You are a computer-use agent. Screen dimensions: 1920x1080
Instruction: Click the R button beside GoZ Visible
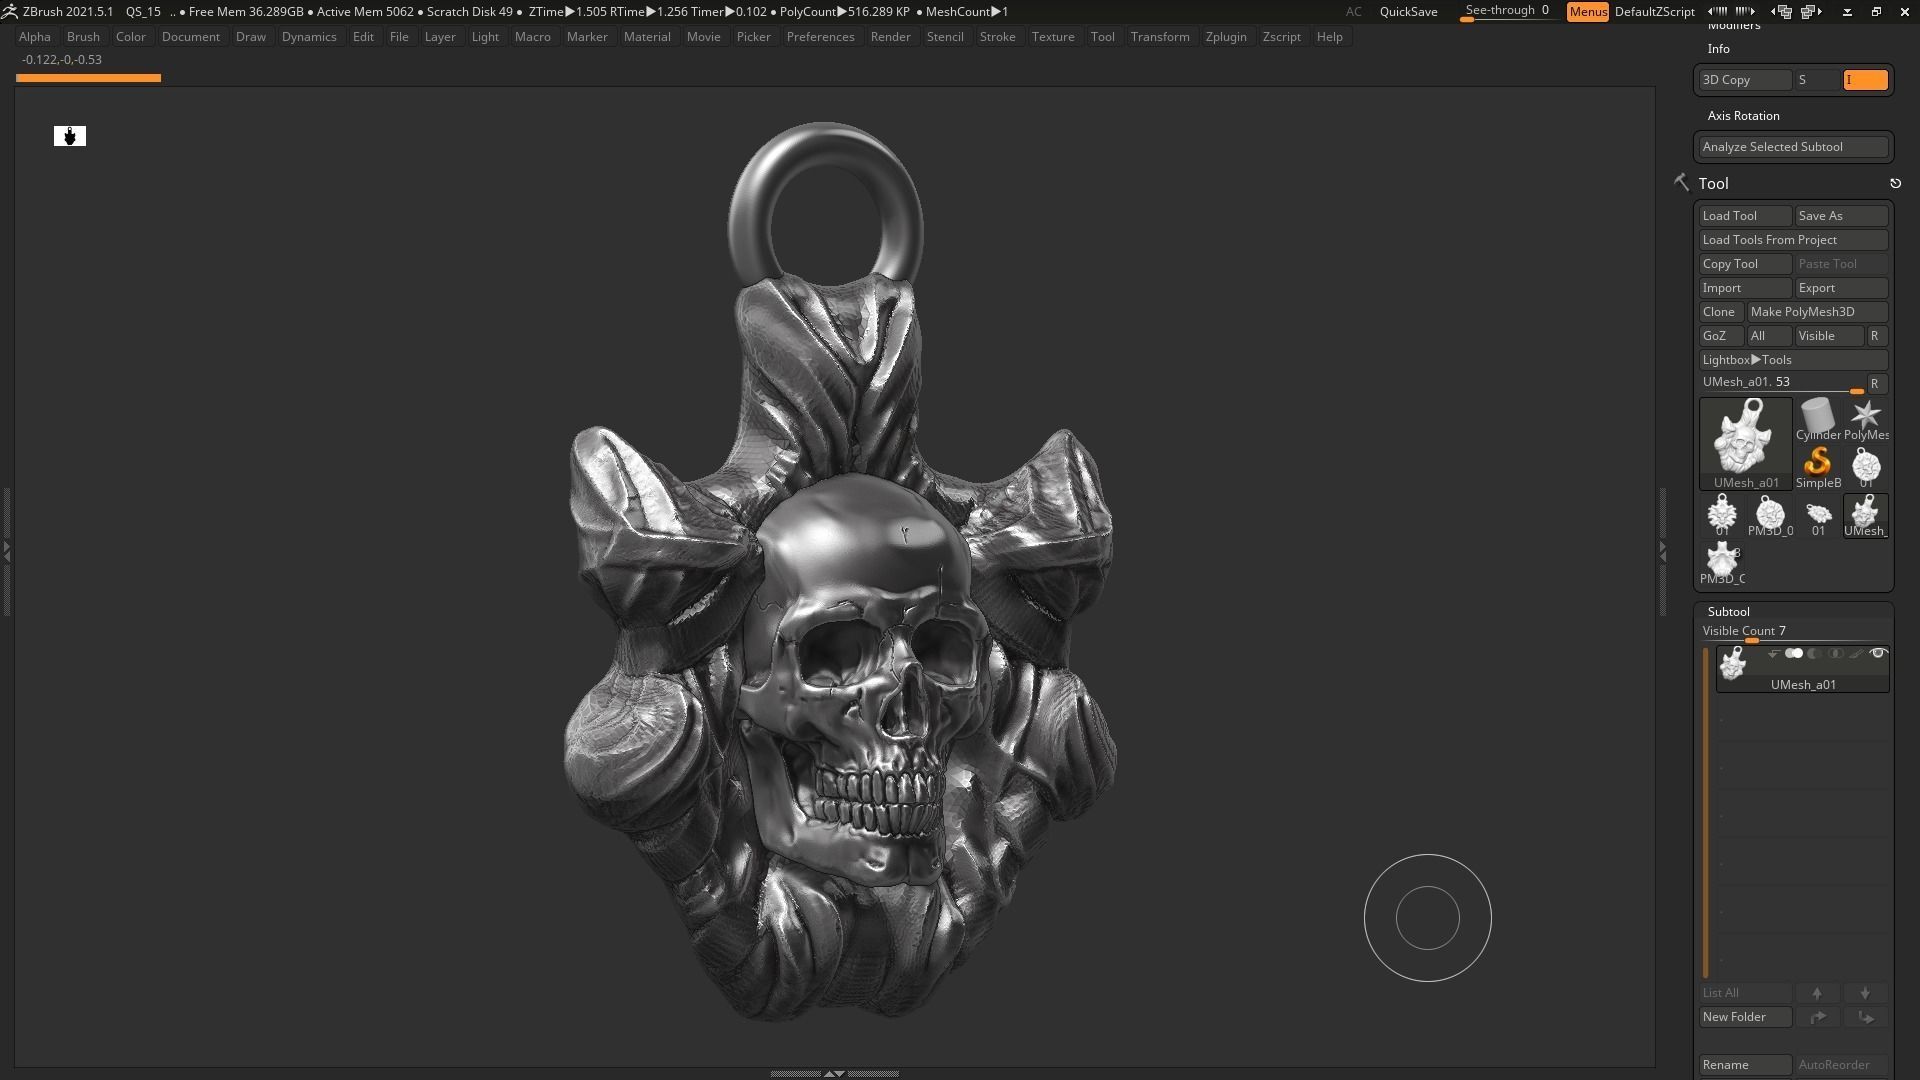point(1875,336)
